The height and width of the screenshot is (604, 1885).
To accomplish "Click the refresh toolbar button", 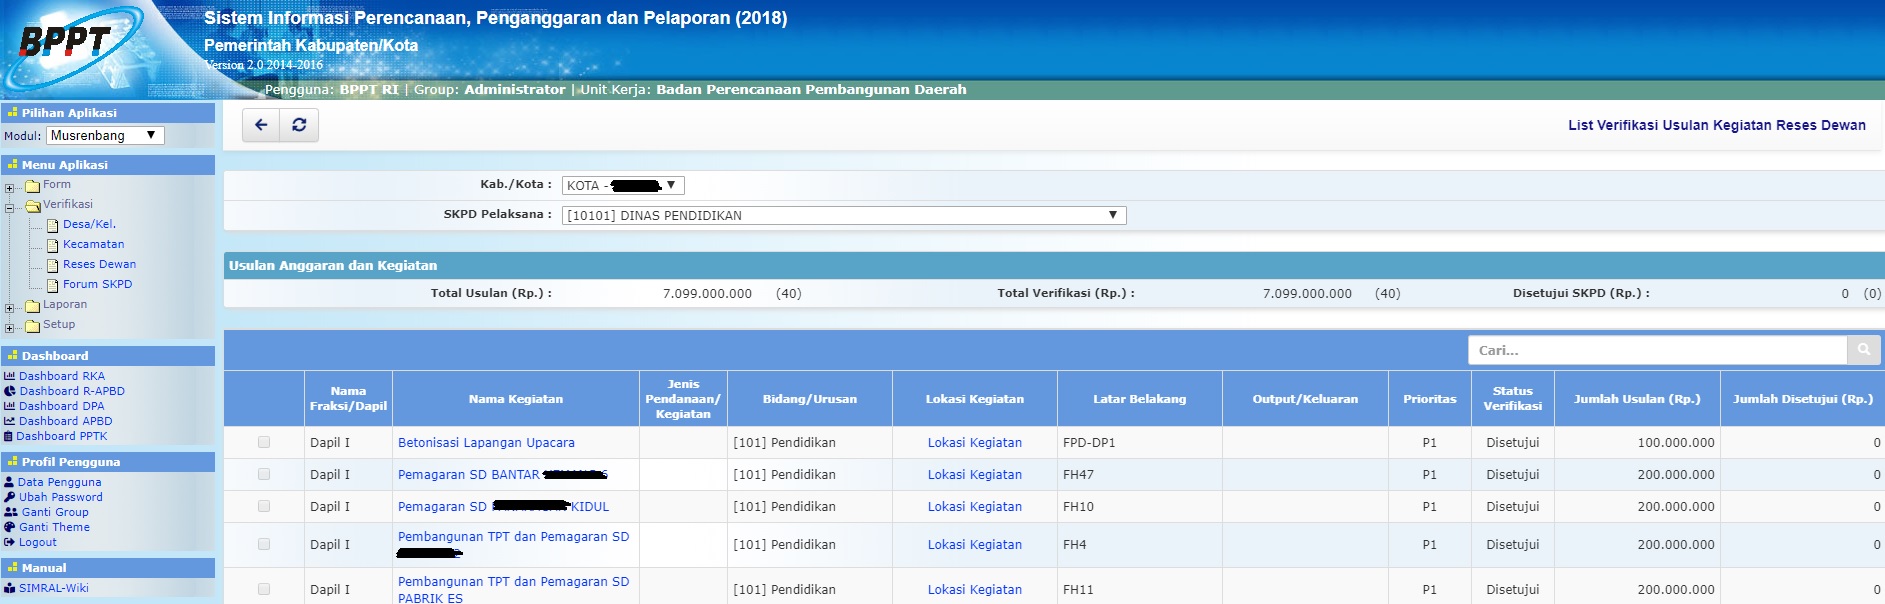I will (x=299, y=125).
